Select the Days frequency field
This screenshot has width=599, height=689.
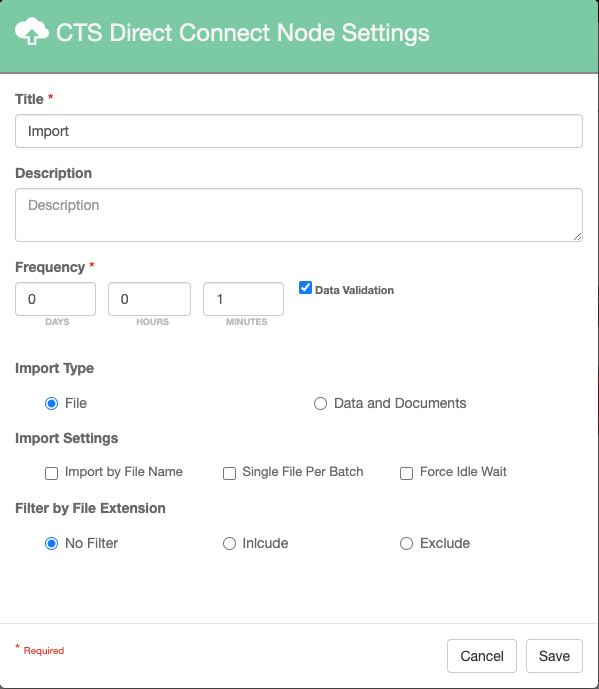click(x=55, y=299)
